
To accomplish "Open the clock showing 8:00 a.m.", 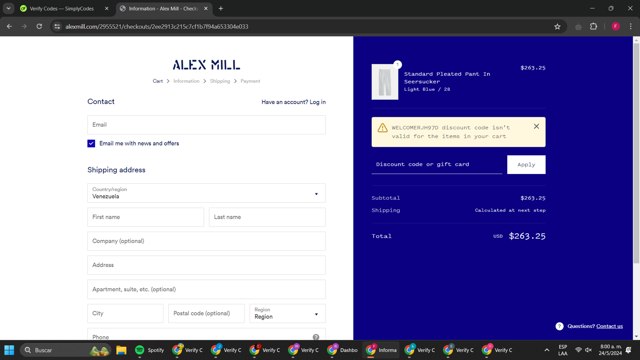I will click(x=610, y=350).
